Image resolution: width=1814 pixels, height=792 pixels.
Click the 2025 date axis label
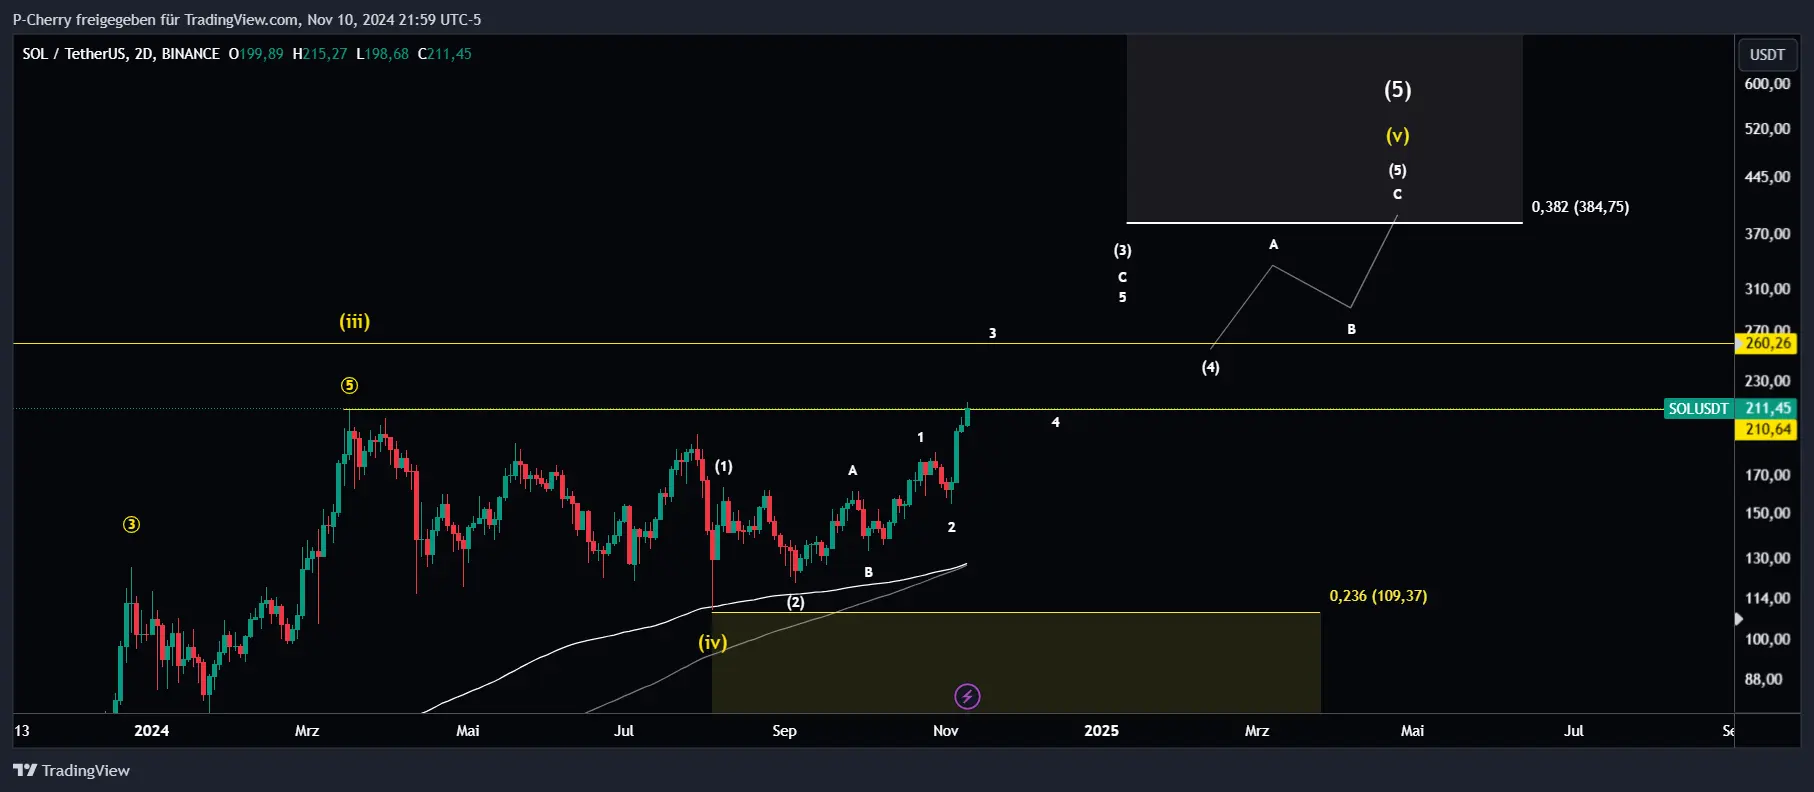click(x=1101, y=731)
